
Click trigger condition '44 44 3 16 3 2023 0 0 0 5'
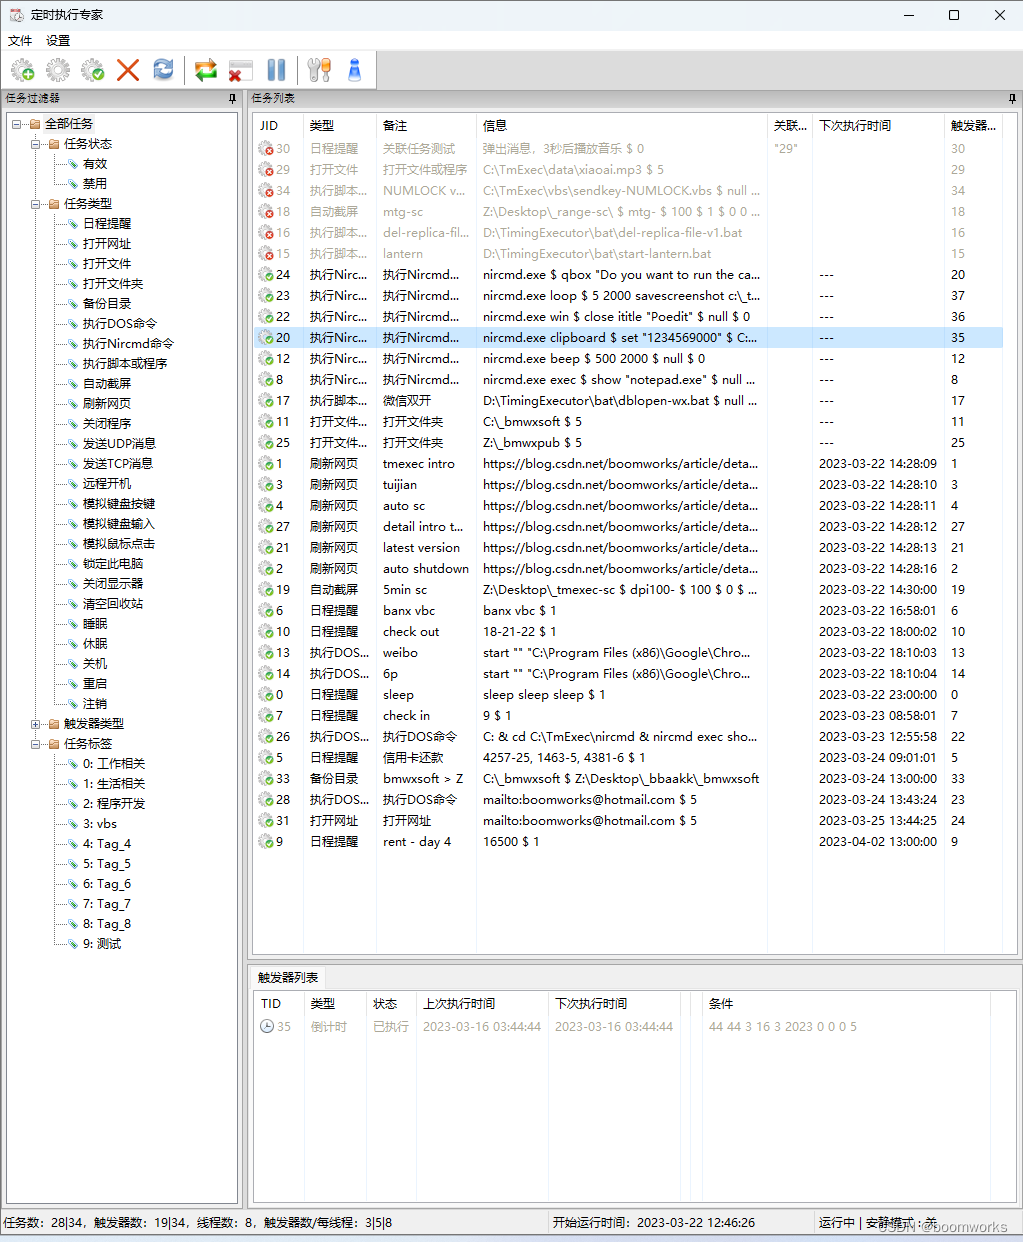[782, 1027]
